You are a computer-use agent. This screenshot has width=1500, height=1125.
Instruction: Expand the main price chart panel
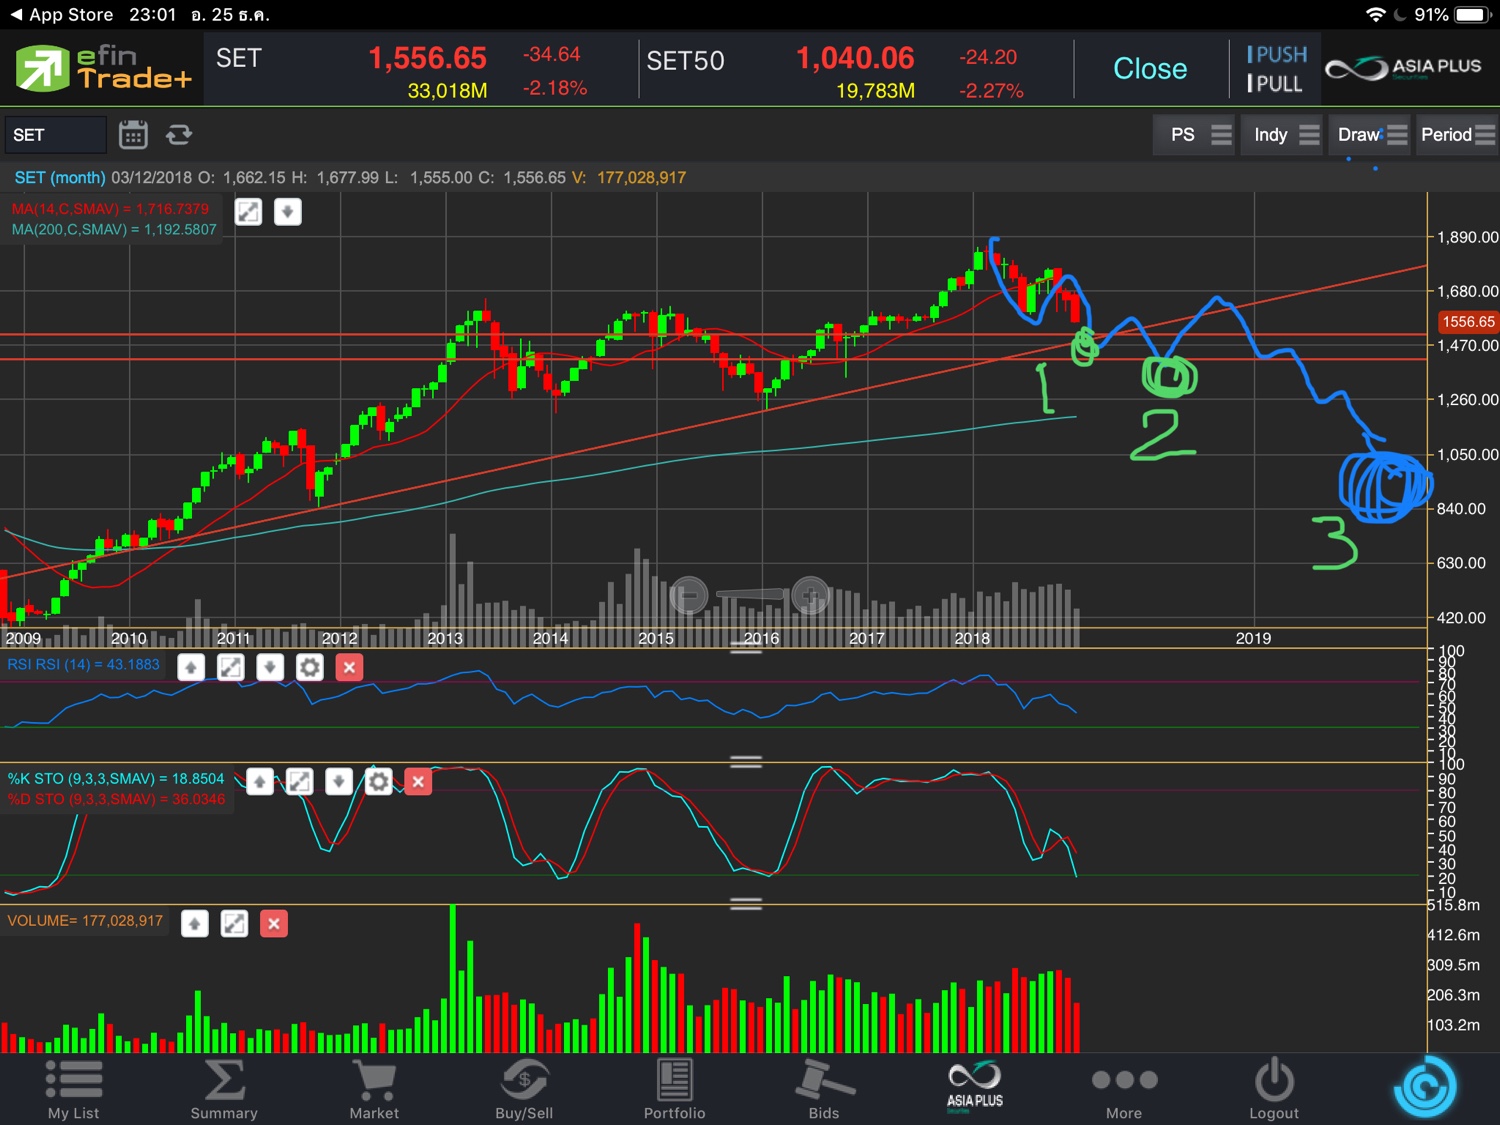coord(248,212)
